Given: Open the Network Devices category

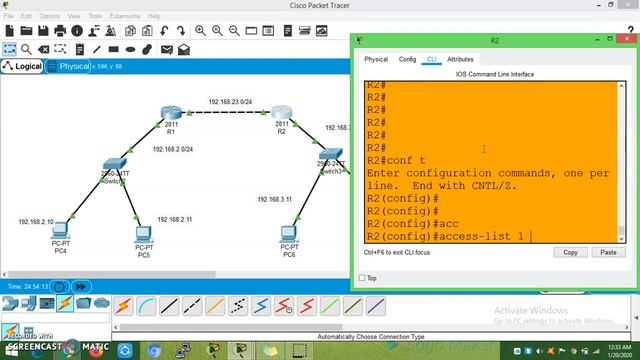Looking at the screenshot, I should [10, 303].
